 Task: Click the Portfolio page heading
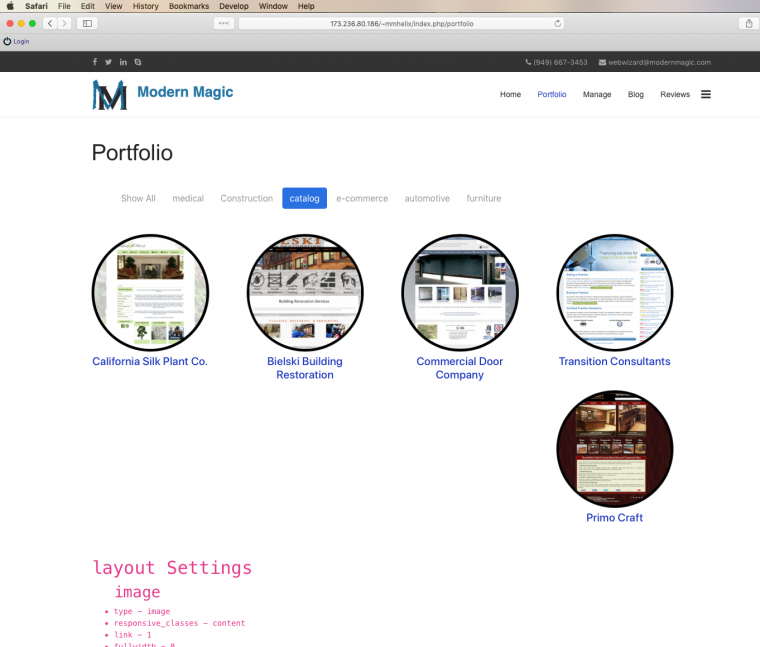pos(132,153)
